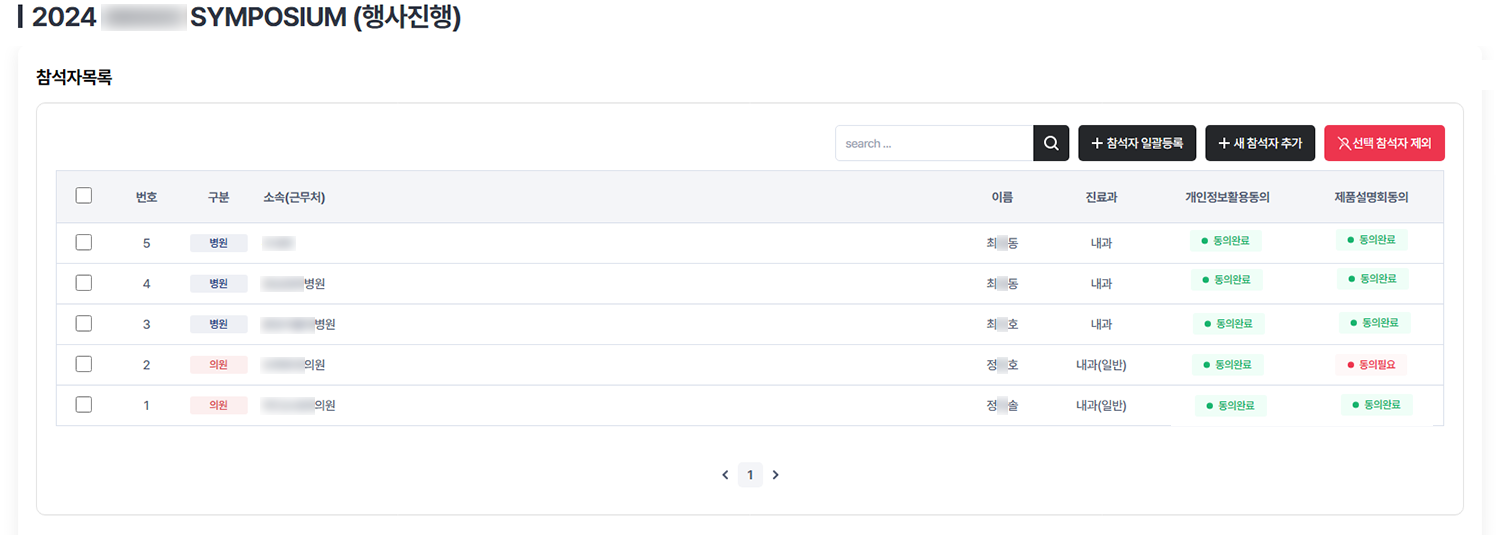Click the 병원 badge in row 5
Screen dimensions: 1500x535
click(x=219, y=242)
